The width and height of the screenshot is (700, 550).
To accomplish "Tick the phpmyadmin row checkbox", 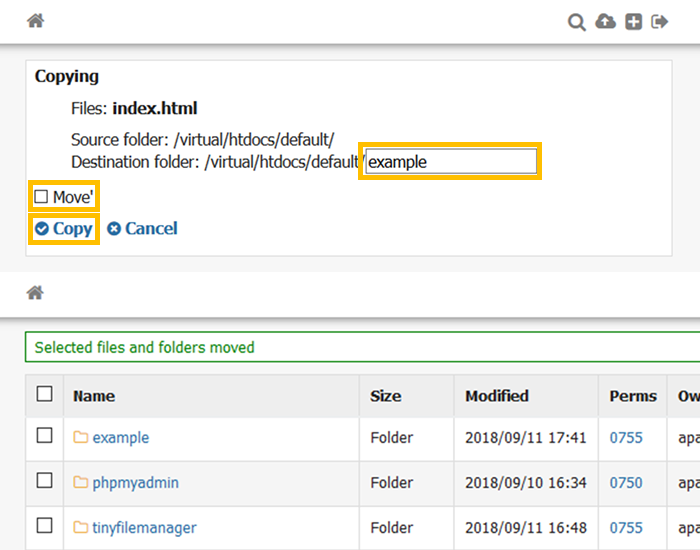I will (x=44, y=481).
